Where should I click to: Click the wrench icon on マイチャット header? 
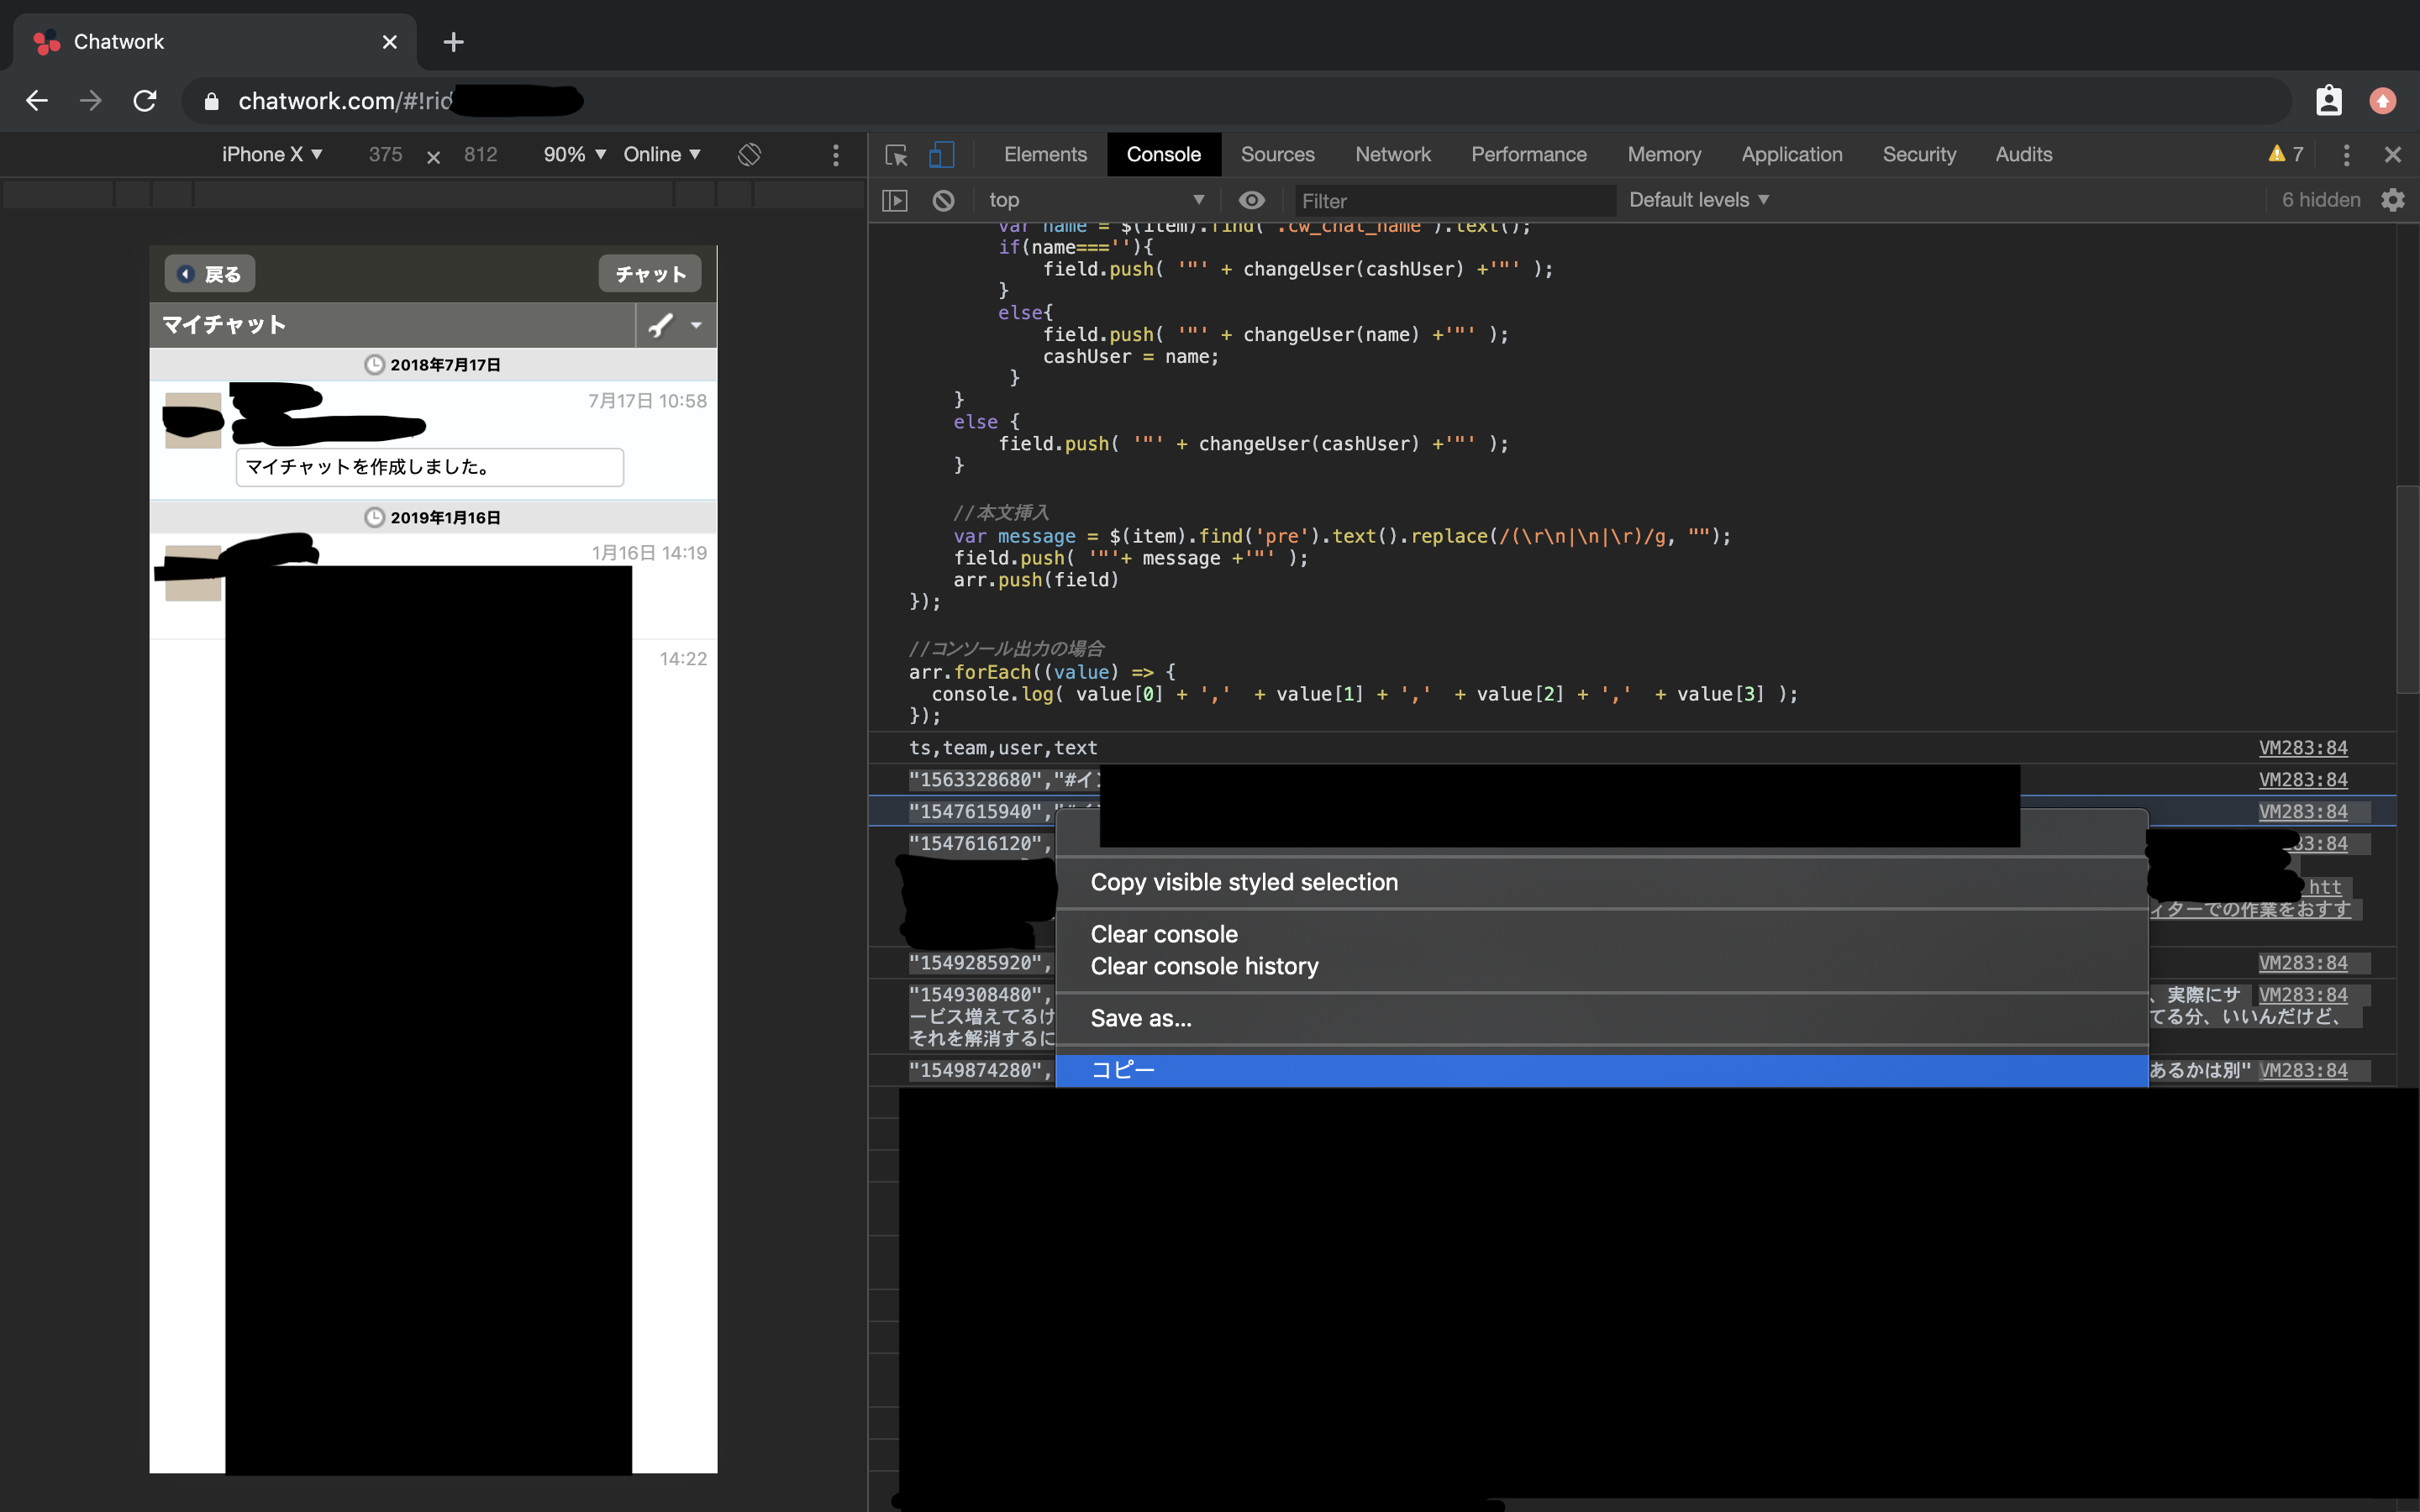point(661,324)
